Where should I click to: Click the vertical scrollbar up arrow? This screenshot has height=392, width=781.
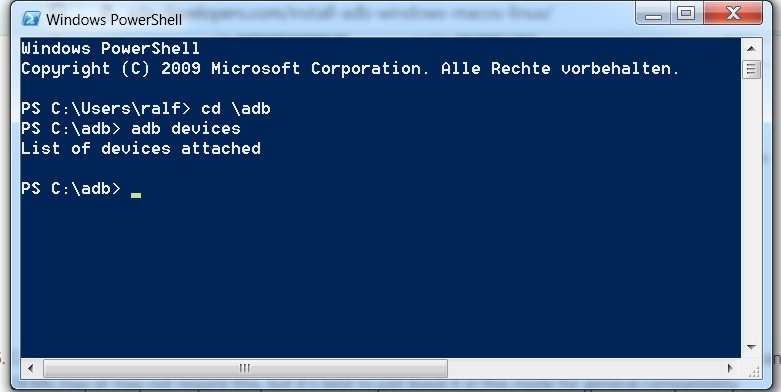(751, 48)
